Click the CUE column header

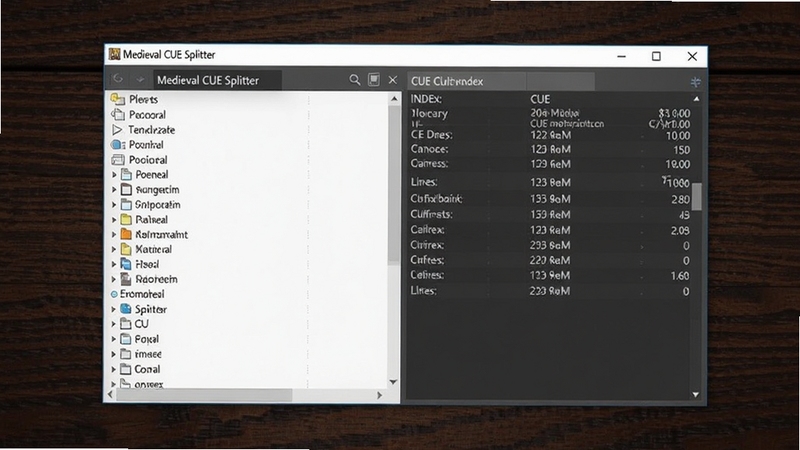[540, 99]
